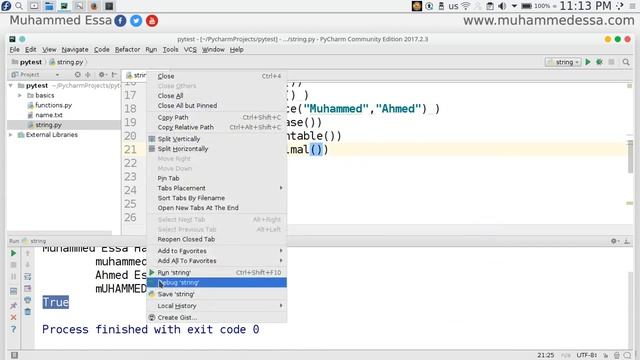
Task: Pin the Run panel tab
Action: (13, 305)
